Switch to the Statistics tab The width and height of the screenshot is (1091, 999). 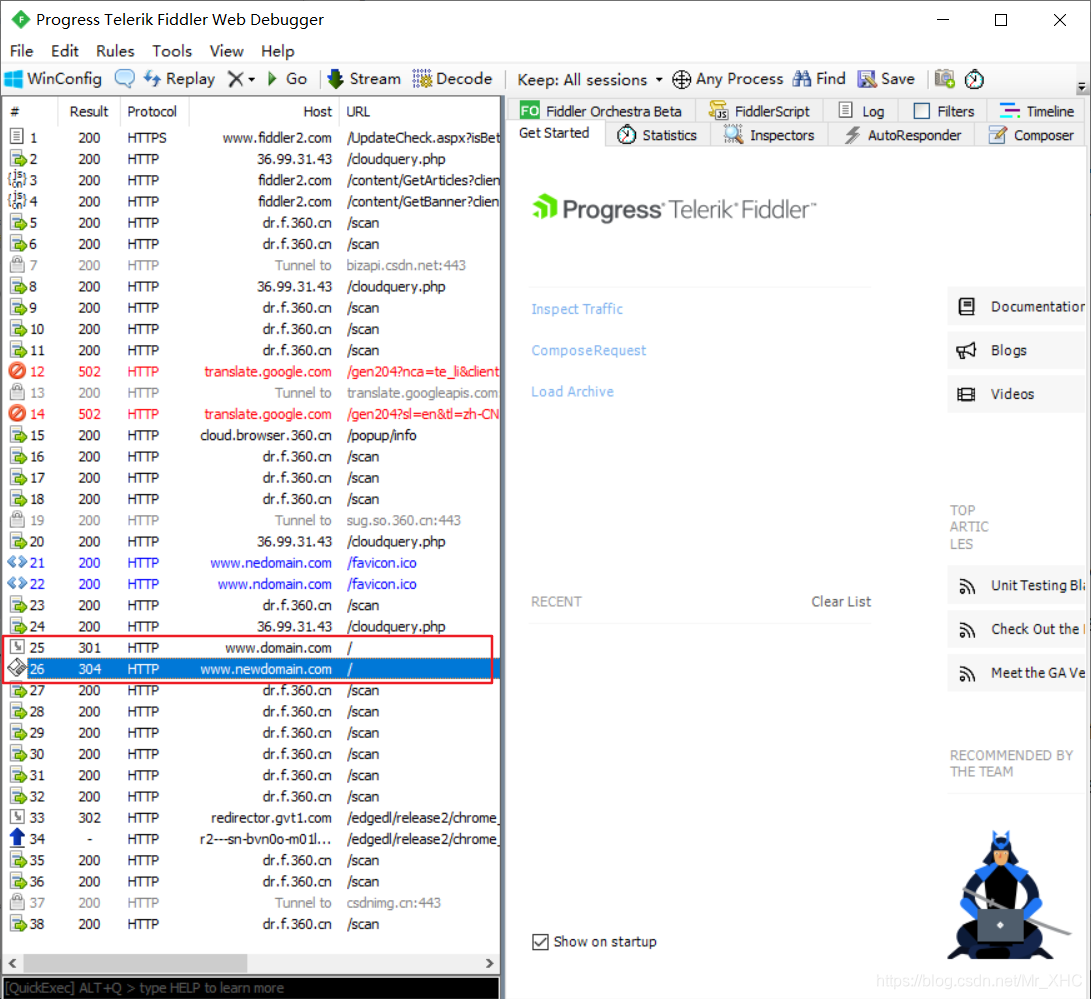[x=657, y=135]
